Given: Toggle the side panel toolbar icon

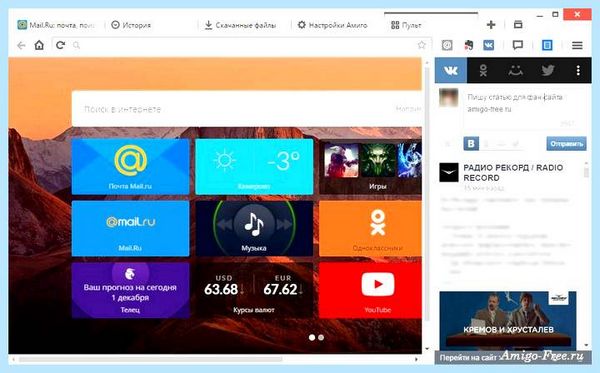Looking at the screenshot, I should click(548, 45).
